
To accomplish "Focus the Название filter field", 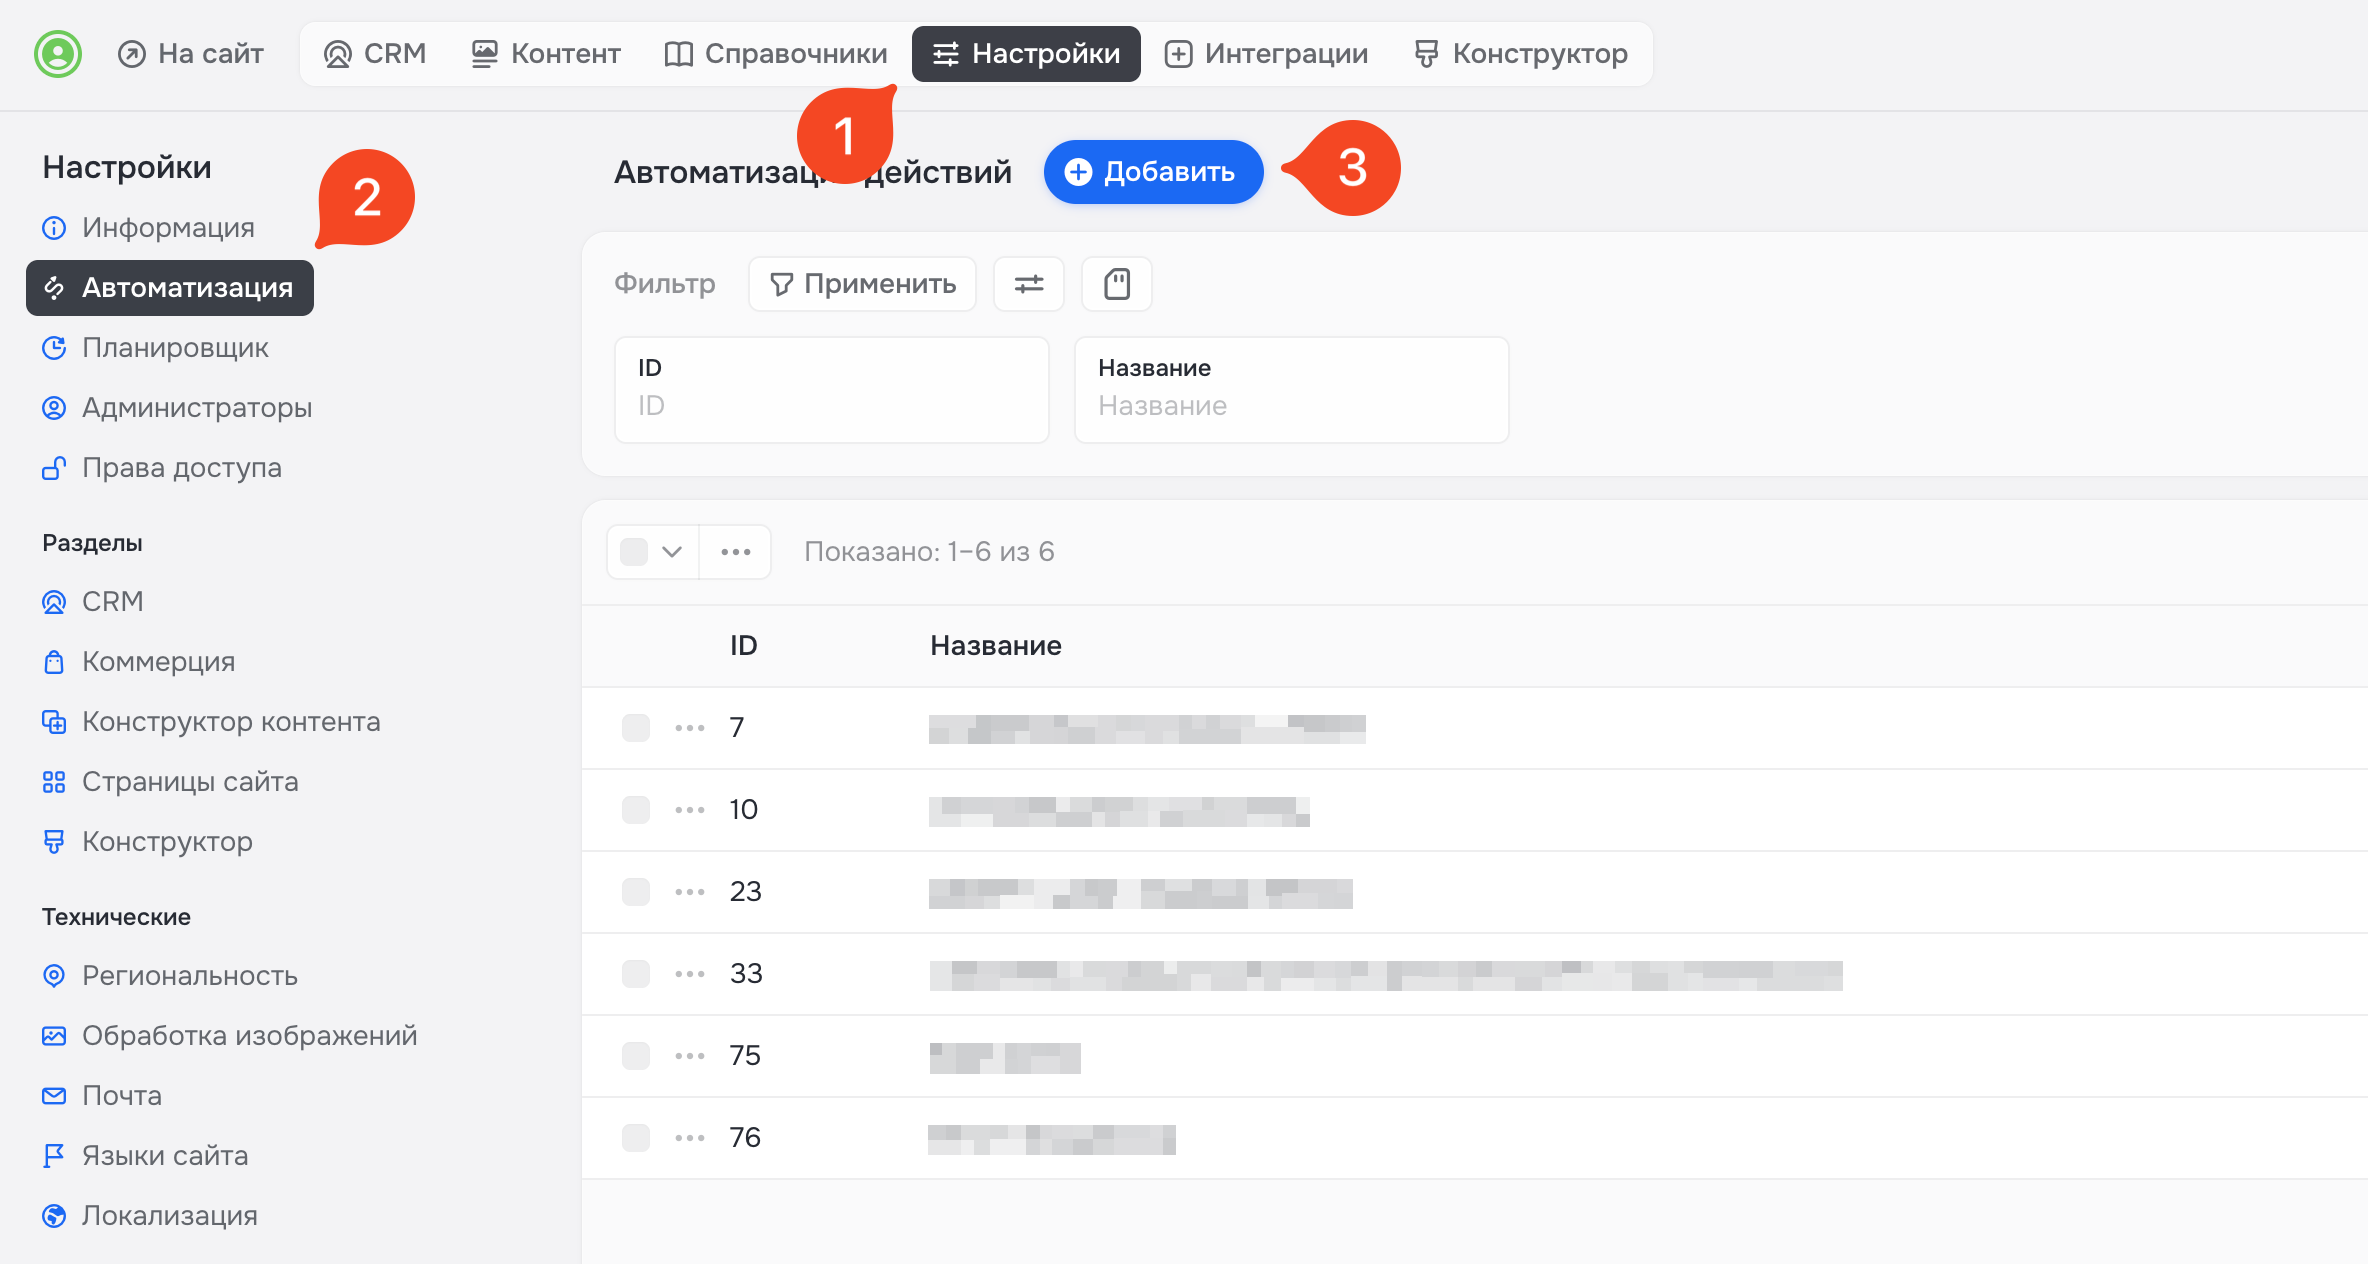I will tap(1292, 390).
